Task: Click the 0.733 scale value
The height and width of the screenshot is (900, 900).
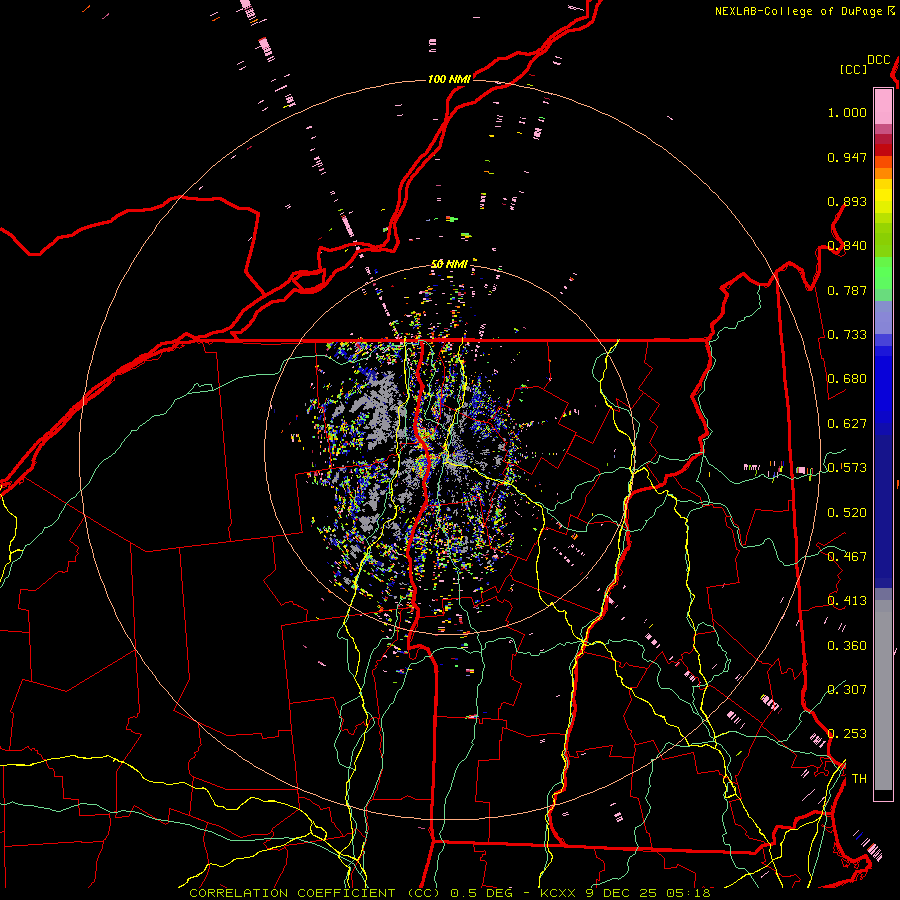Action: tap(847, 335)
